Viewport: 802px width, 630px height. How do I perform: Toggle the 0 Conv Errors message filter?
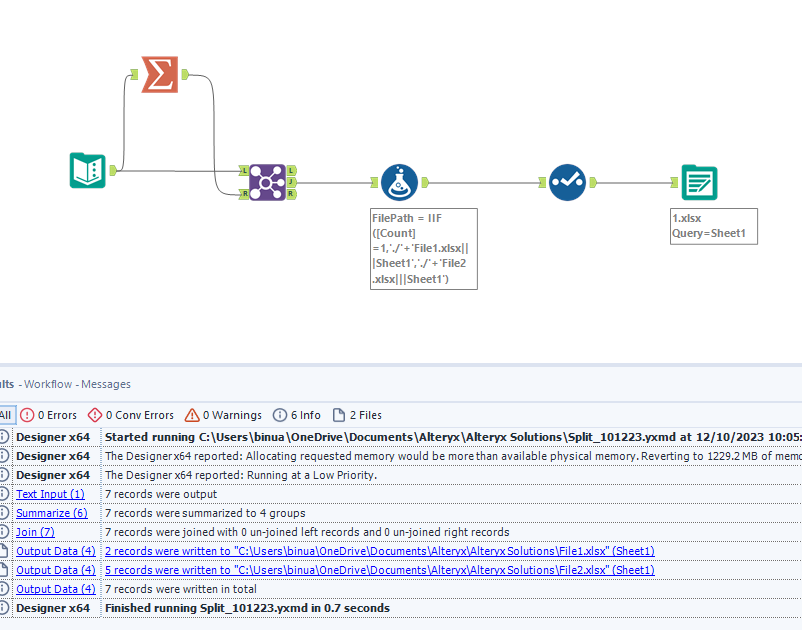[x=133, y=415]
